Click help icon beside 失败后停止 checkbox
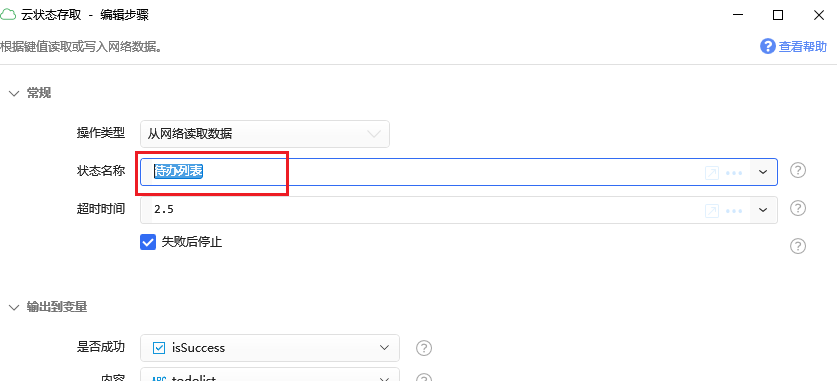 pos(797,246)
